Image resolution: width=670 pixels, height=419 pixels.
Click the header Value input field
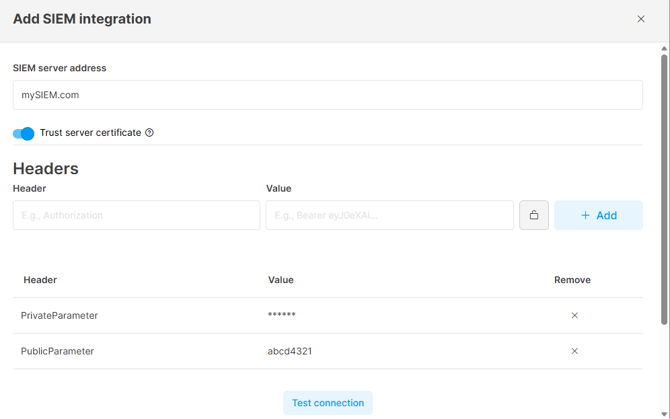(390, 215)
